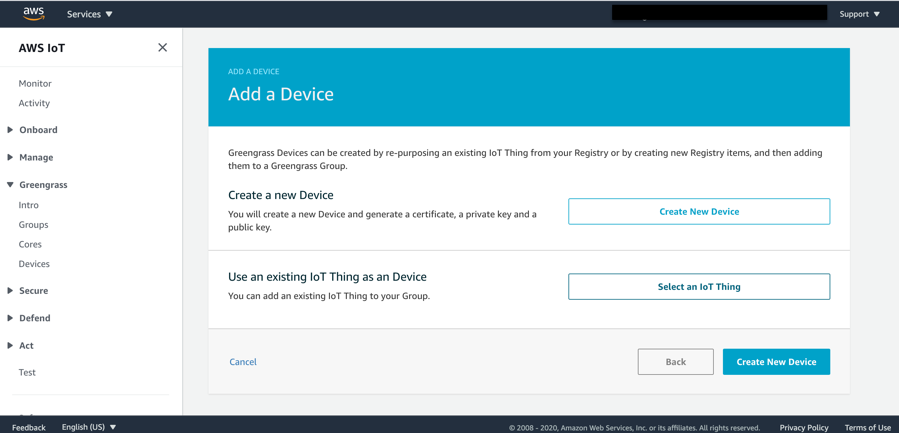Click the 'Create a new Device' heading
The width and height of the screenshot is (899, 433).
point(281,195)
